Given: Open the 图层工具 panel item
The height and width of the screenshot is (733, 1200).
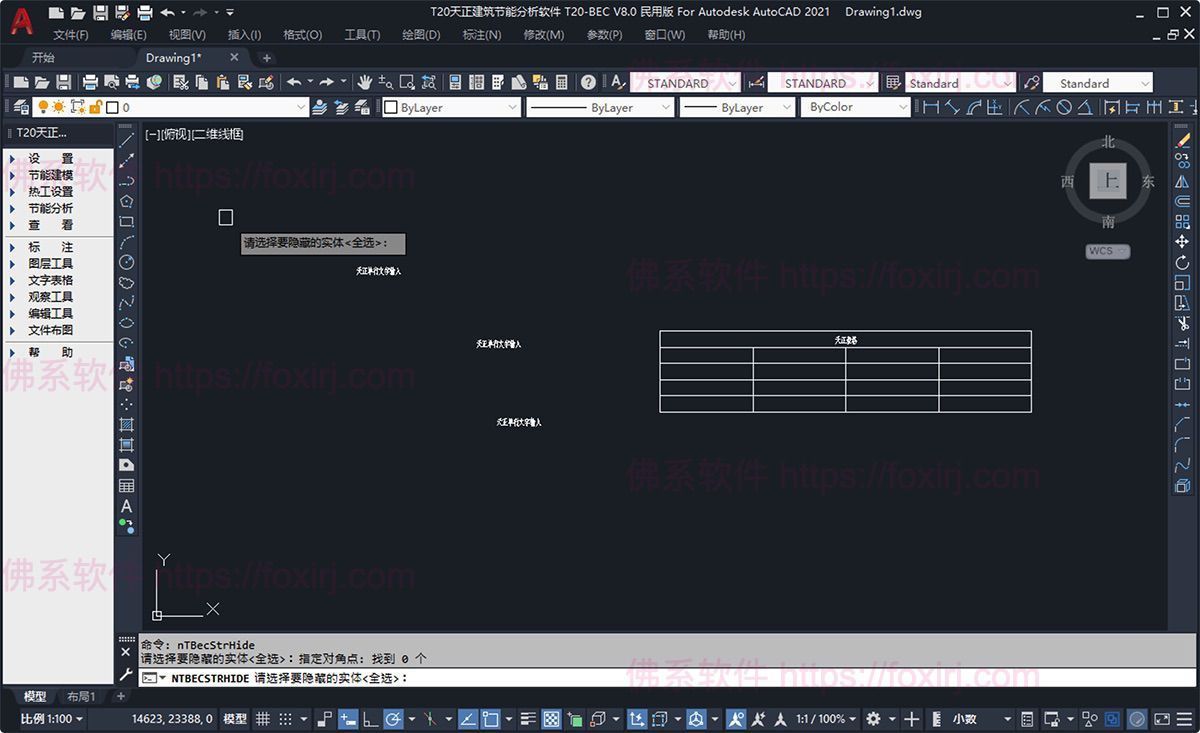Looking at the screenshot, I should click(50, 263).
